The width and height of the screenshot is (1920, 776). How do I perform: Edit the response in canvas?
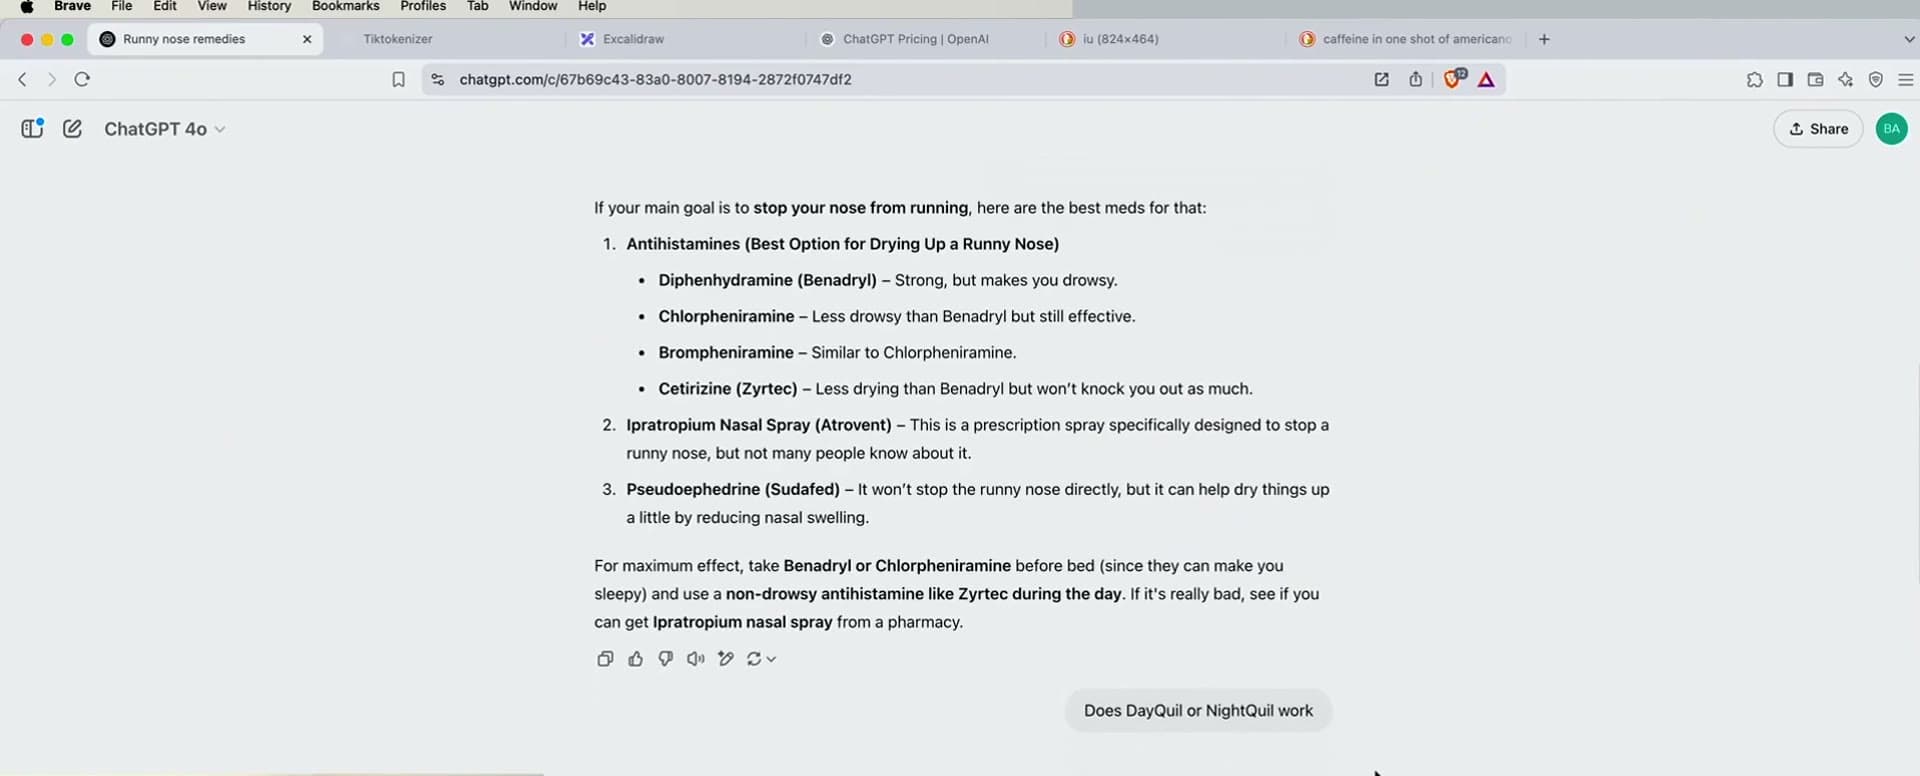[x=726, y=658]
